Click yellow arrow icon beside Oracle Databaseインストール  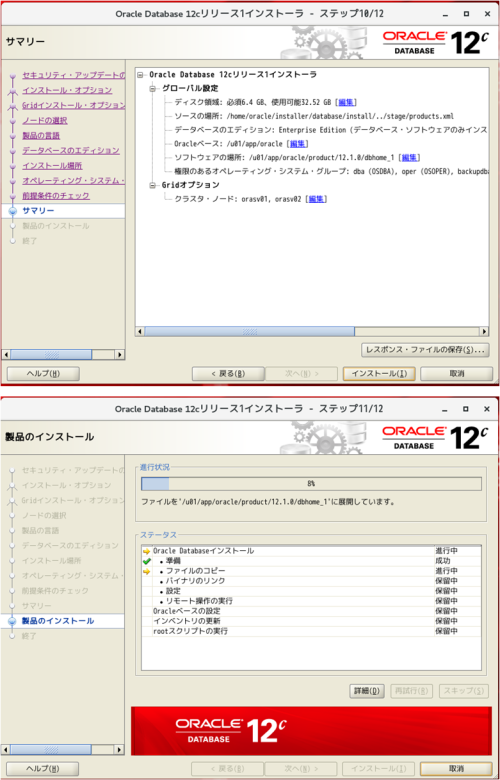(x=146, y=551)
